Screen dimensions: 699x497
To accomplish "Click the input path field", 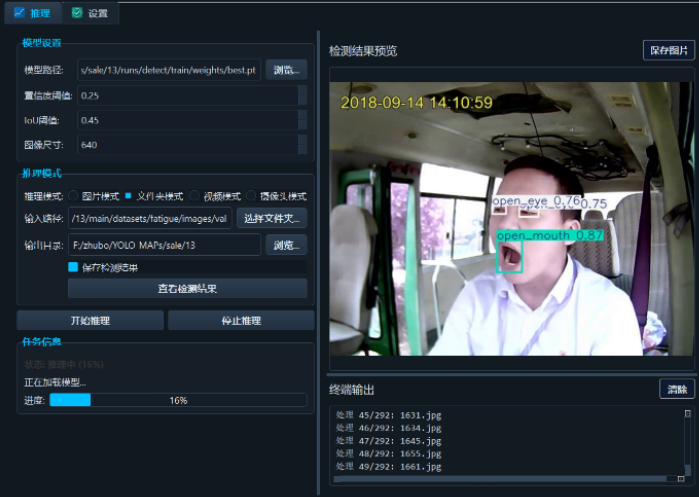I will click(x=150, y=218).
